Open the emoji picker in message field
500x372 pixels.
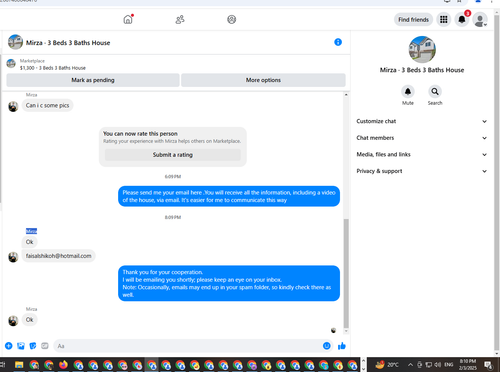pyautogui.click(x=327, y=346)
